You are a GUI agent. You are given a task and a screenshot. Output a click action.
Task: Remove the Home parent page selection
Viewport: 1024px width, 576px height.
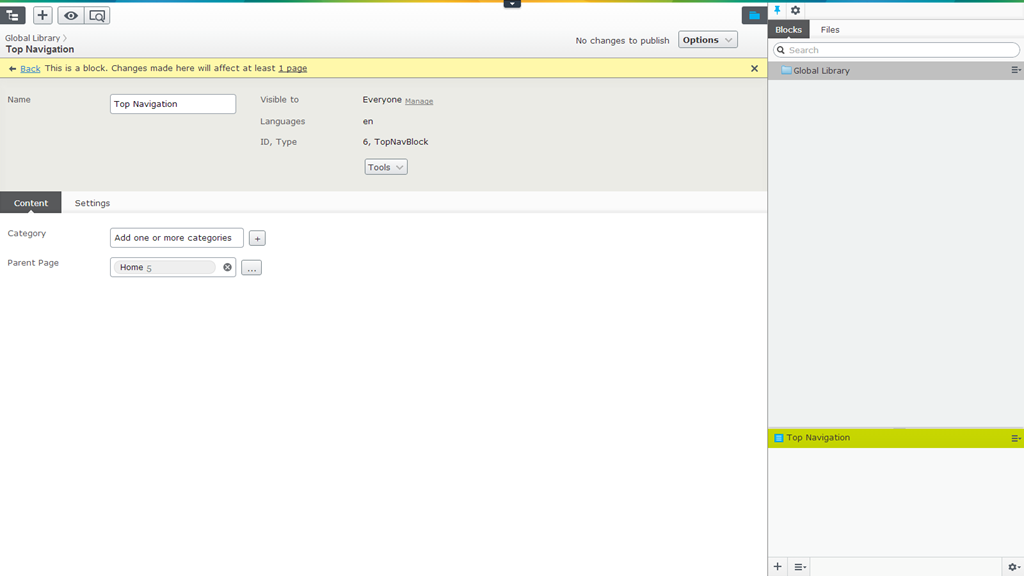click(x=227, y=267)
